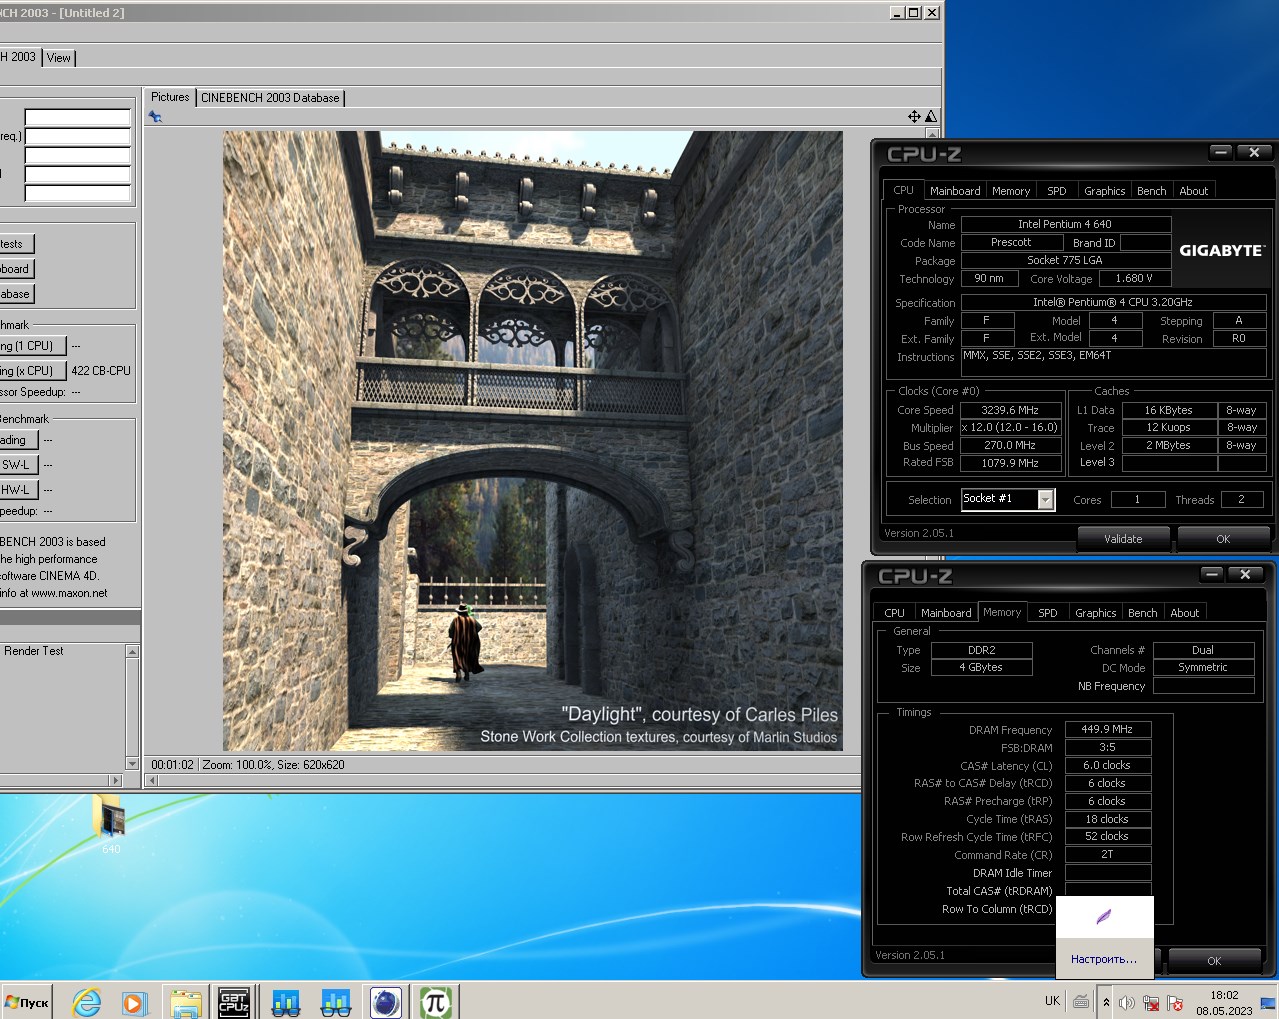The width and height of the screenshot is (1279, 1019).
Task: Click the Validate button in CPU-Z
Action: [x=1123, y=539]
